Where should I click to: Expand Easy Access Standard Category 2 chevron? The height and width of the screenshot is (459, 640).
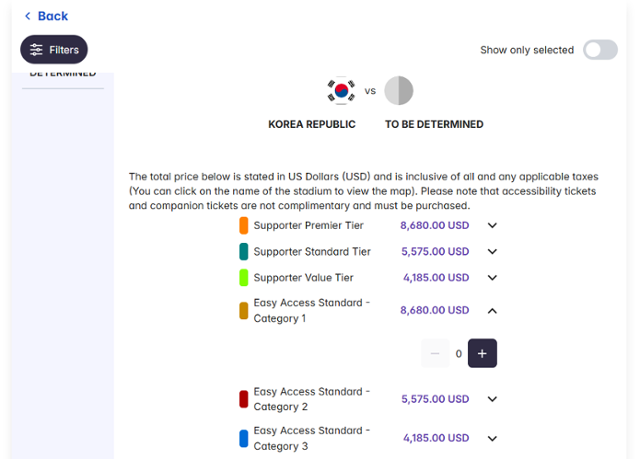click(x=492, y=399)
